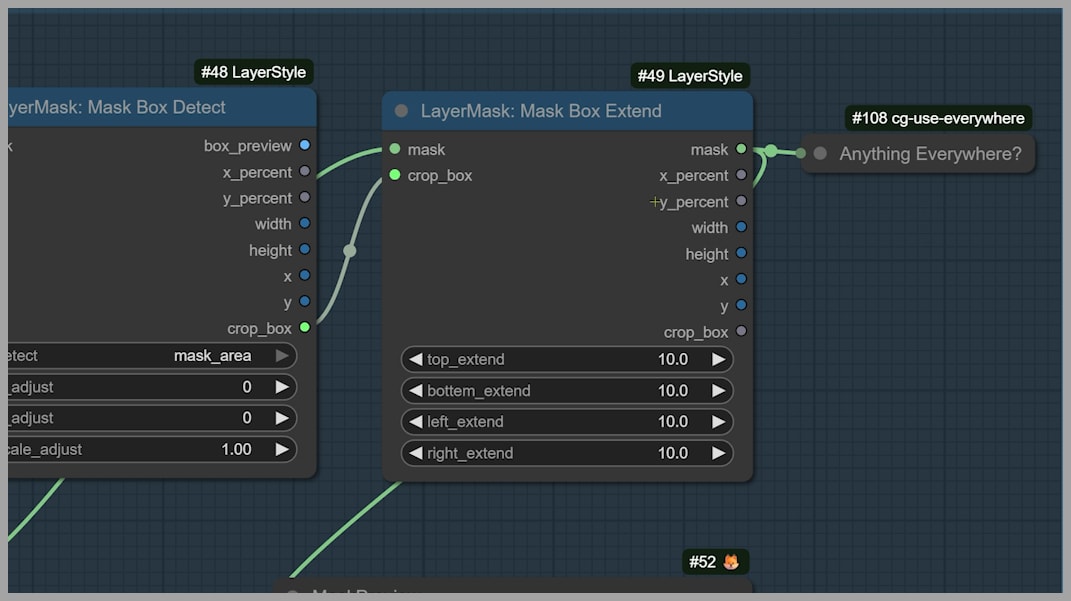Decrease left_extend with the left arrow
The image size is (1071, 601).
(x=415, y=422)
